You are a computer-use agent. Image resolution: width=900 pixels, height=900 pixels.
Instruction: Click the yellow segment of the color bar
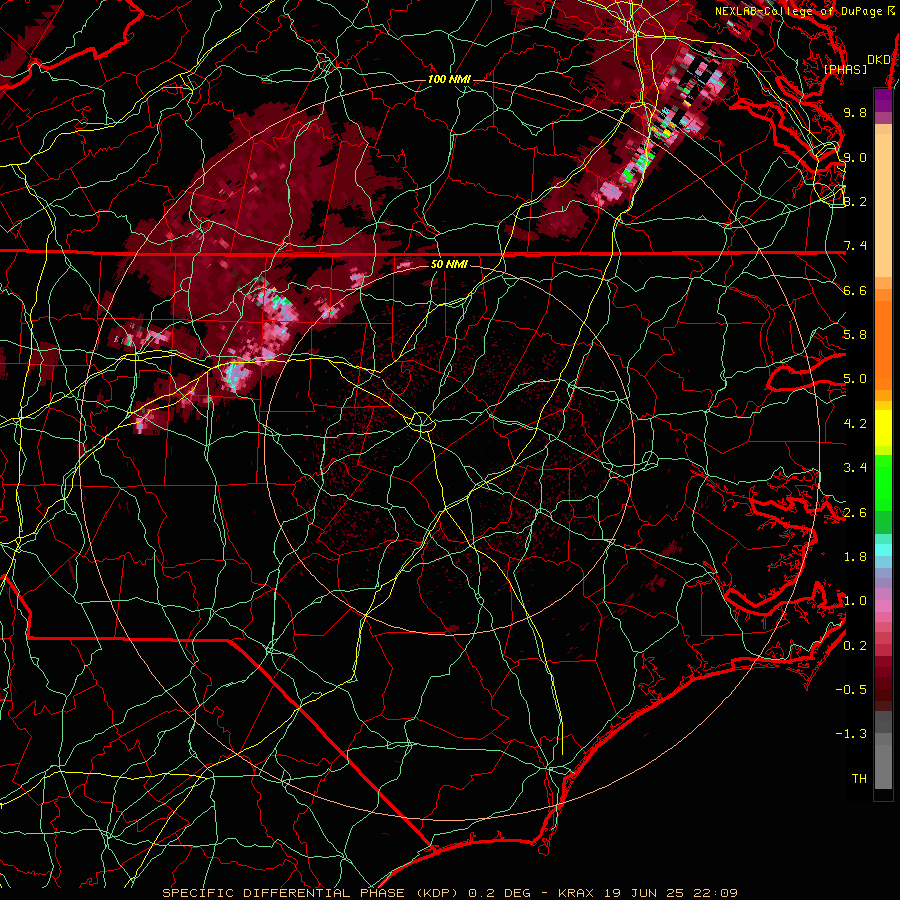tap(883, 428)
